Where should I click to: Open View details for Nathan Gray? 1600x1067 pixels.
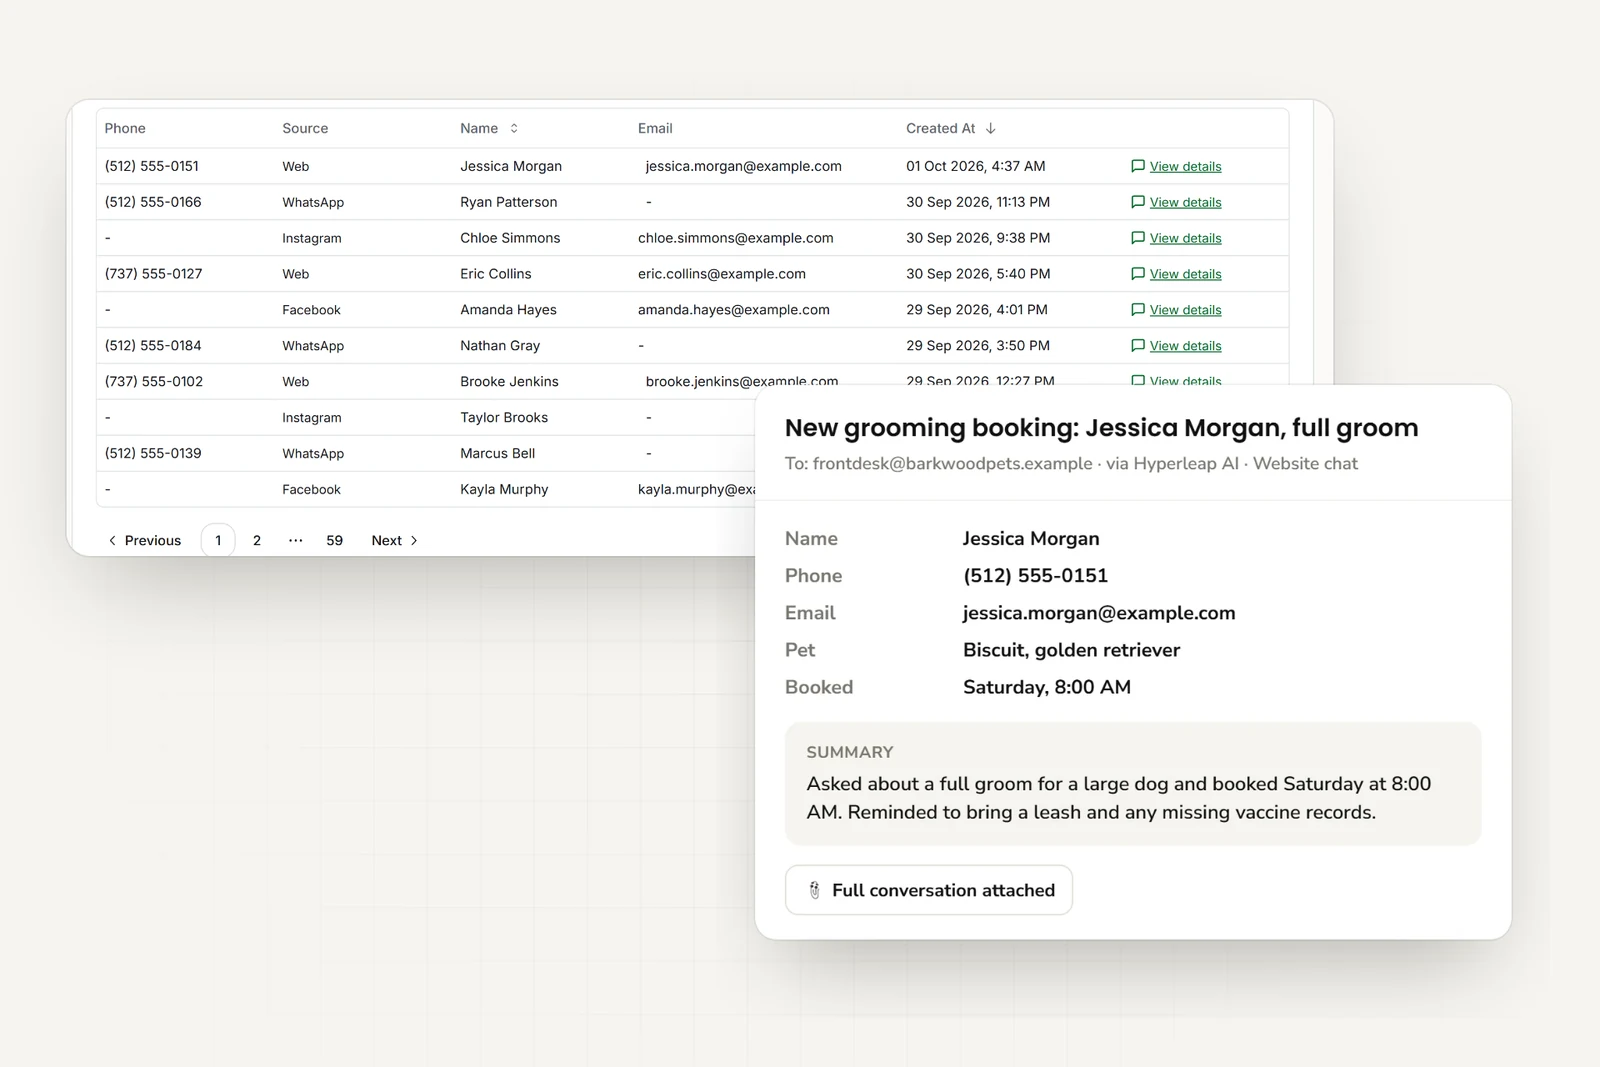1185,346
